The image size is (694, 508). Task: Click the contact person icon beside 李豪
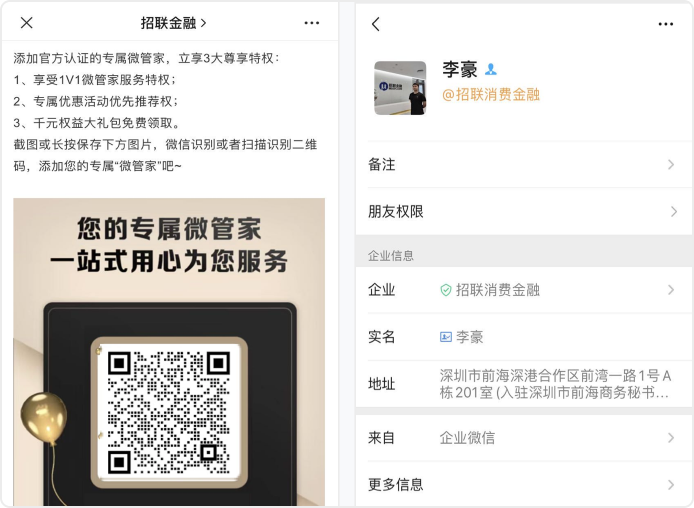pyautogui.click(x=490, y=69)
